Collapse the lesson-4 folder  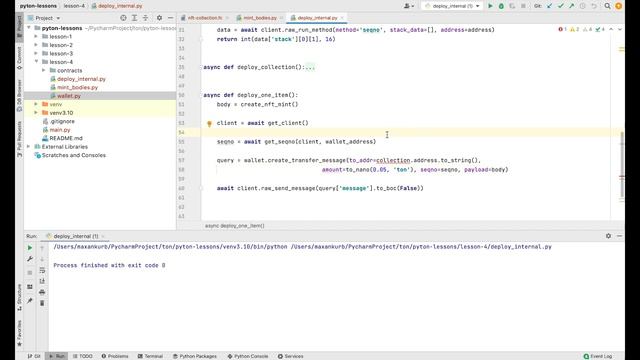pos(36,62)
